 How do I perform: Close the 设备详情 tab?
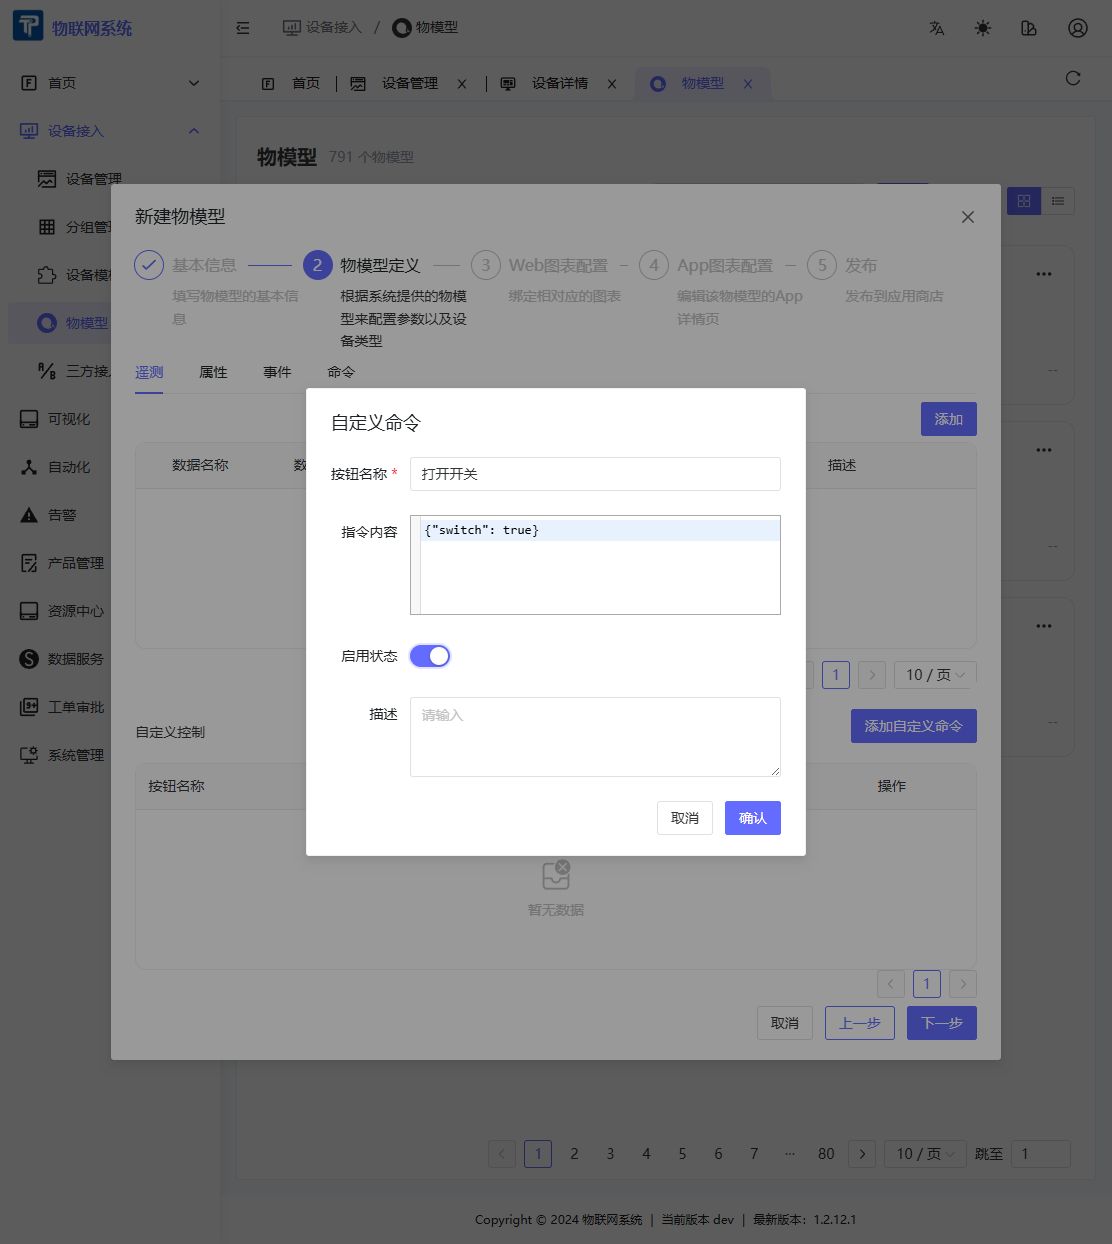click(x=612, y=84)
